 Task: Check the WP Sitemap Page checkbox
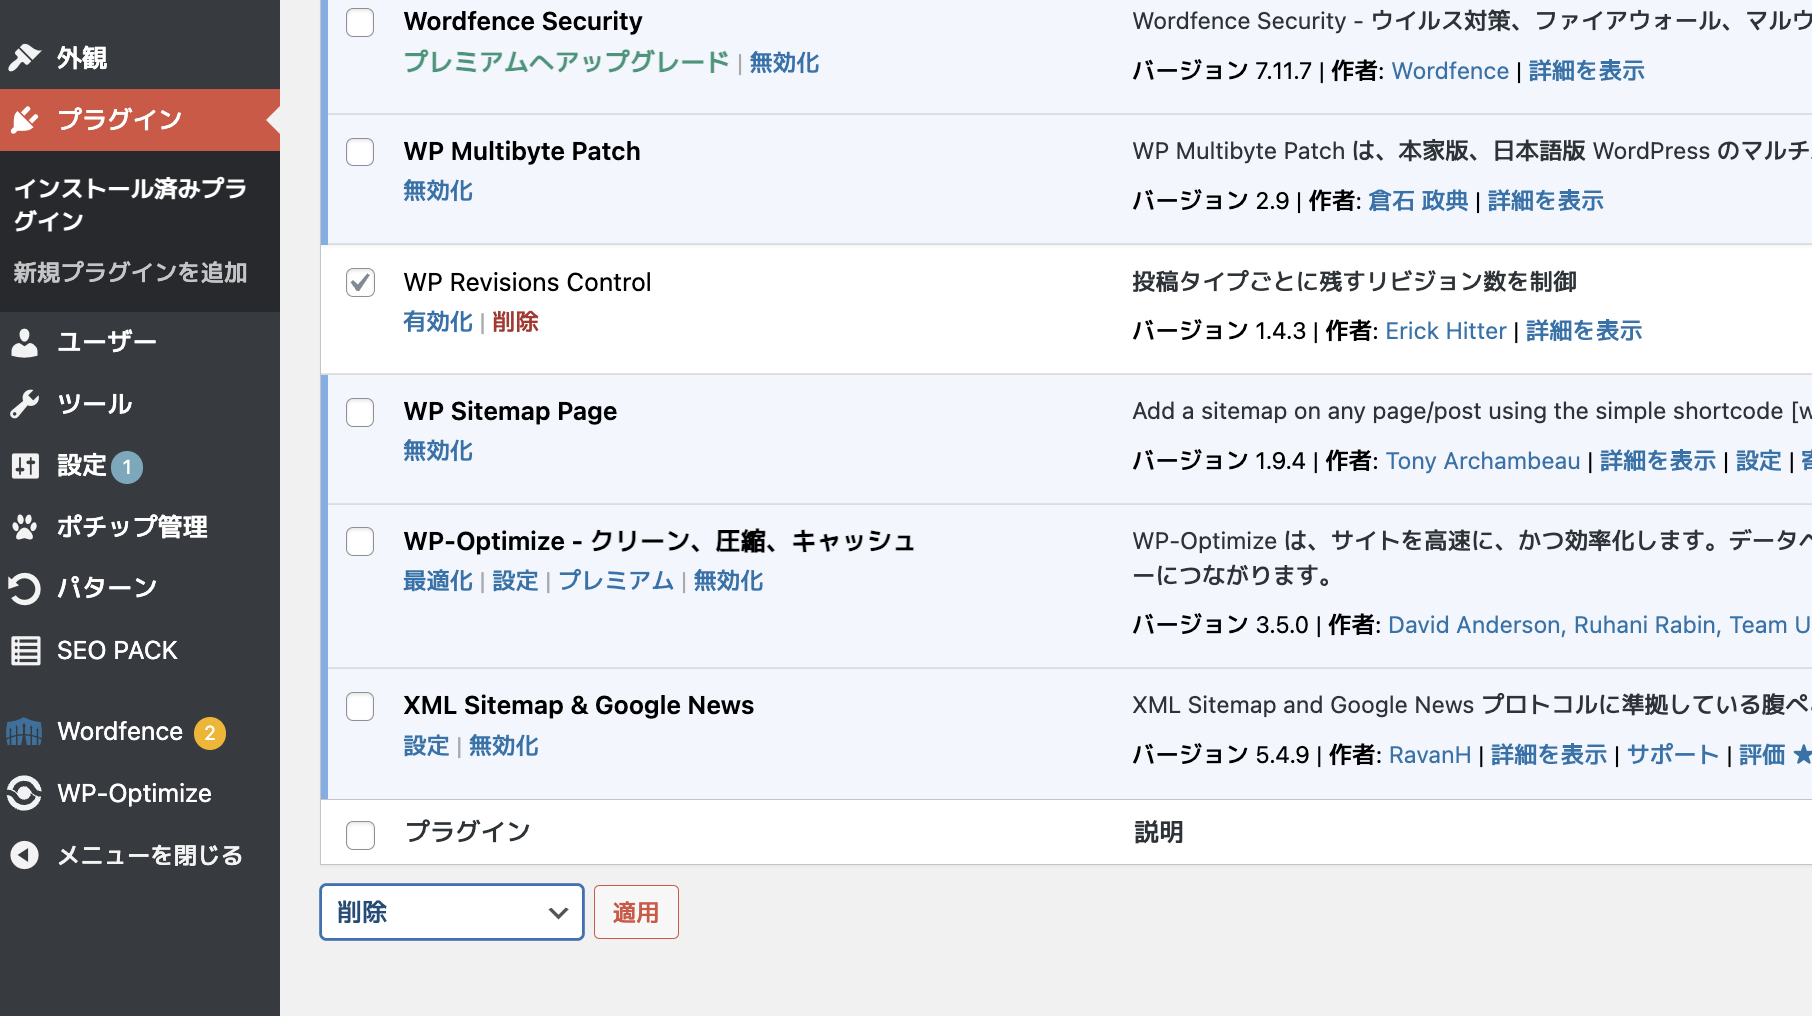pos(360,412)
